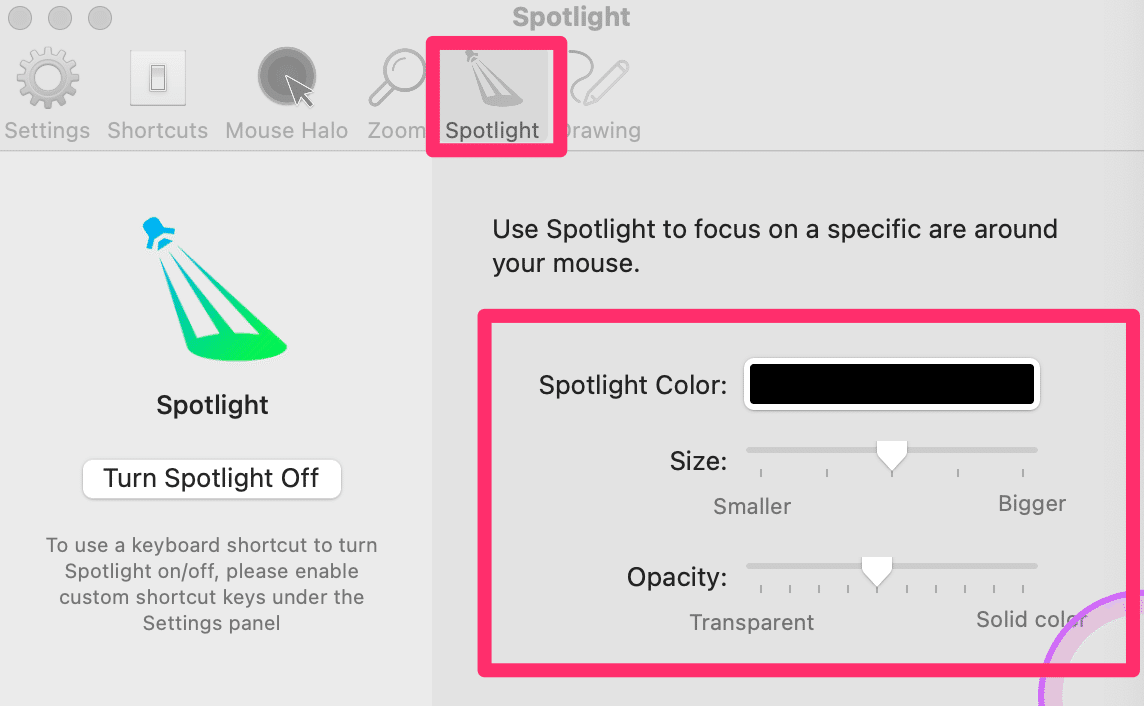
Task: Click the large green Spotlight illustration
Action: 214,290
